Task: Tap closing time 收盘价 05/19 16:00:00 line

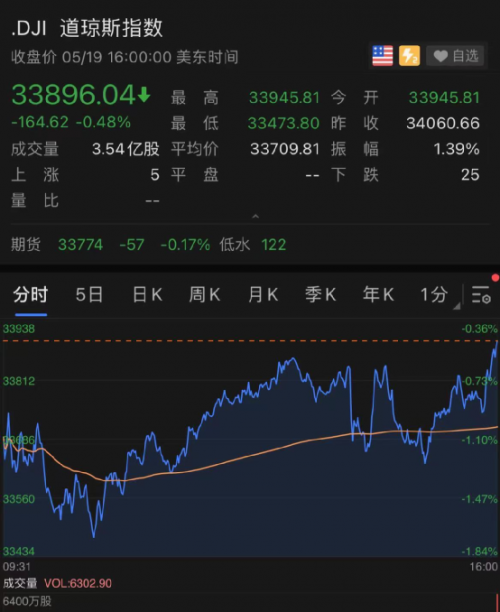Action: point(125,57)
